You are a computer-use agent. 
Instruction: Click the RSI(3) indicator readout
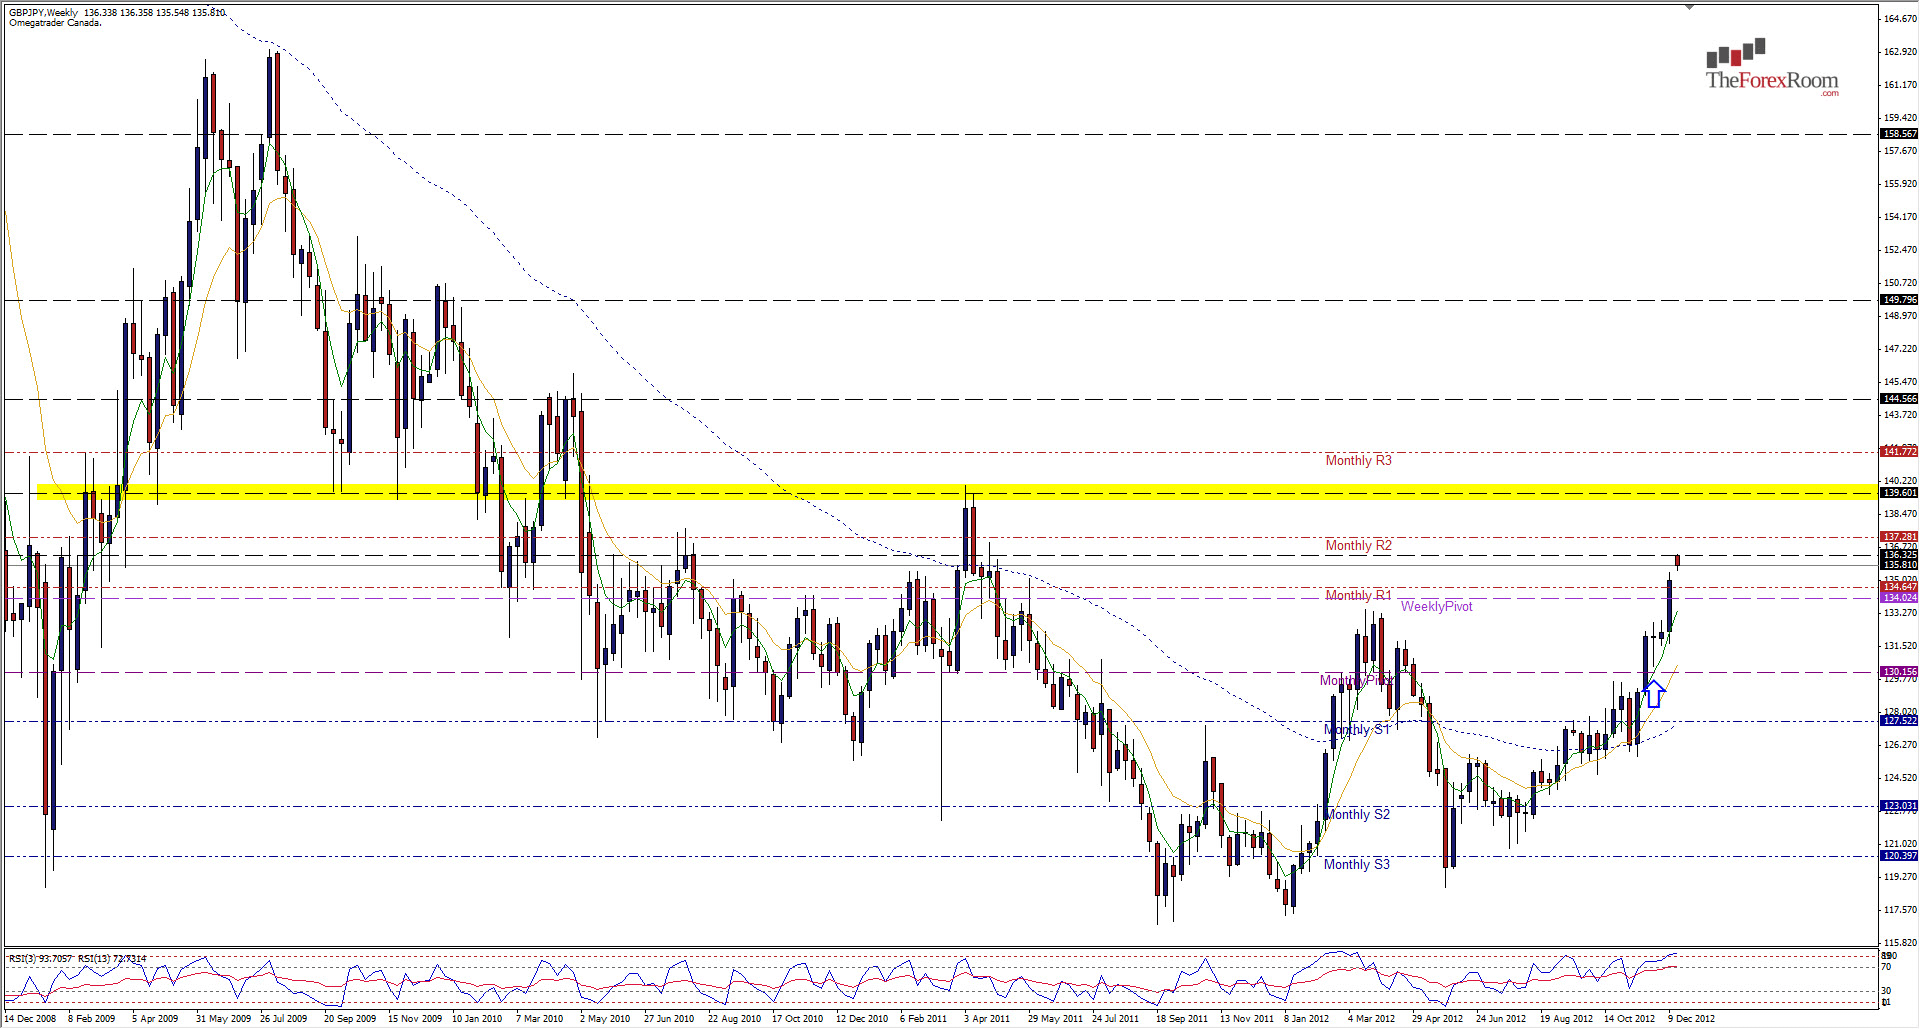coord(41,958)
